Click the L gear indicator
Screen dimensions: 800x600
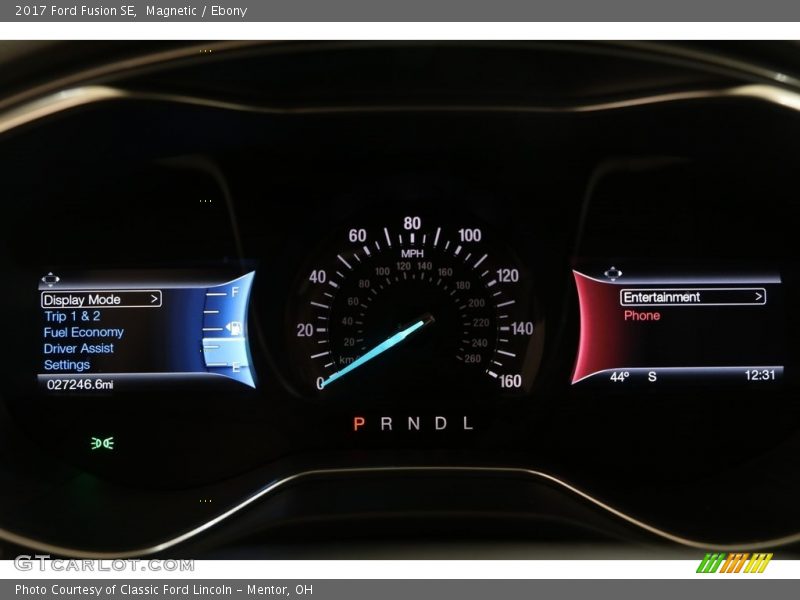coord(467,423)
